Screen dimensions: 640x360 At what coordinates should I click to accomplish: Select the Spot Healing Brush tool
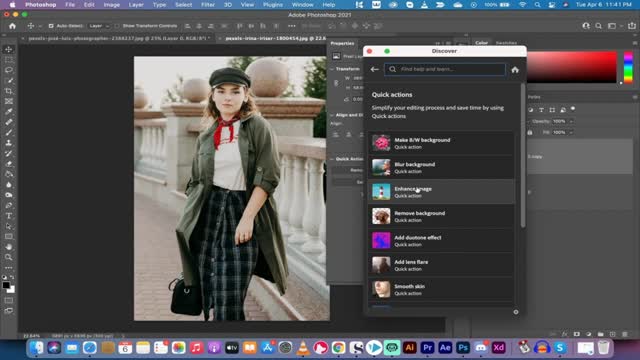(x=9, y=122)
